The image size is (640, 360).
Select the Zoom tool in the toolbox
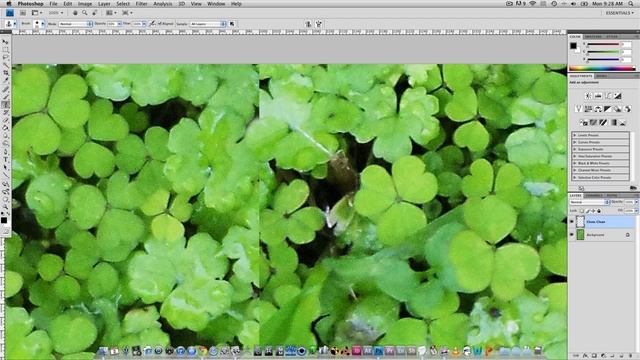point(5,207)
